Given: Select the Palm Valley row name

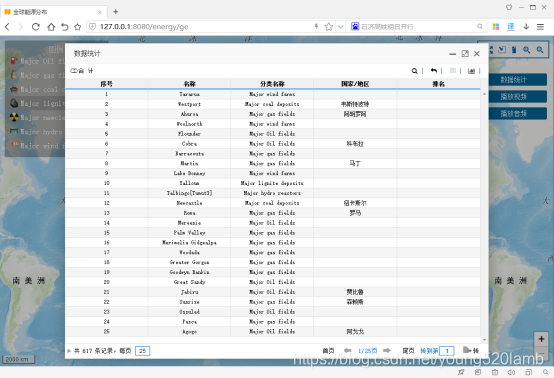Looking at the screenshot, I should point(189,233).
